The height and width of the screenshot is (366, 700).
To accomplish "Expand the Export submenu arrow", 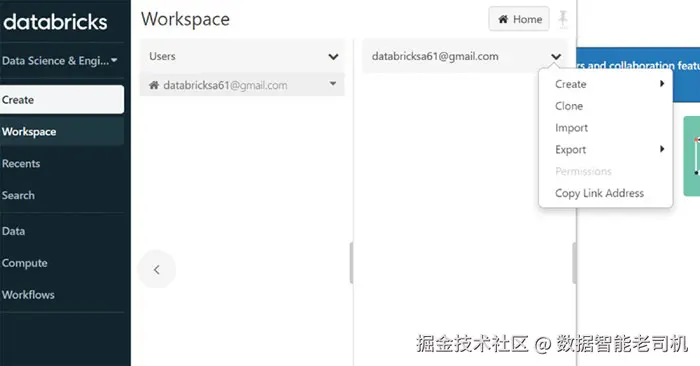I will pyautogui.click(x=662, y=149).
